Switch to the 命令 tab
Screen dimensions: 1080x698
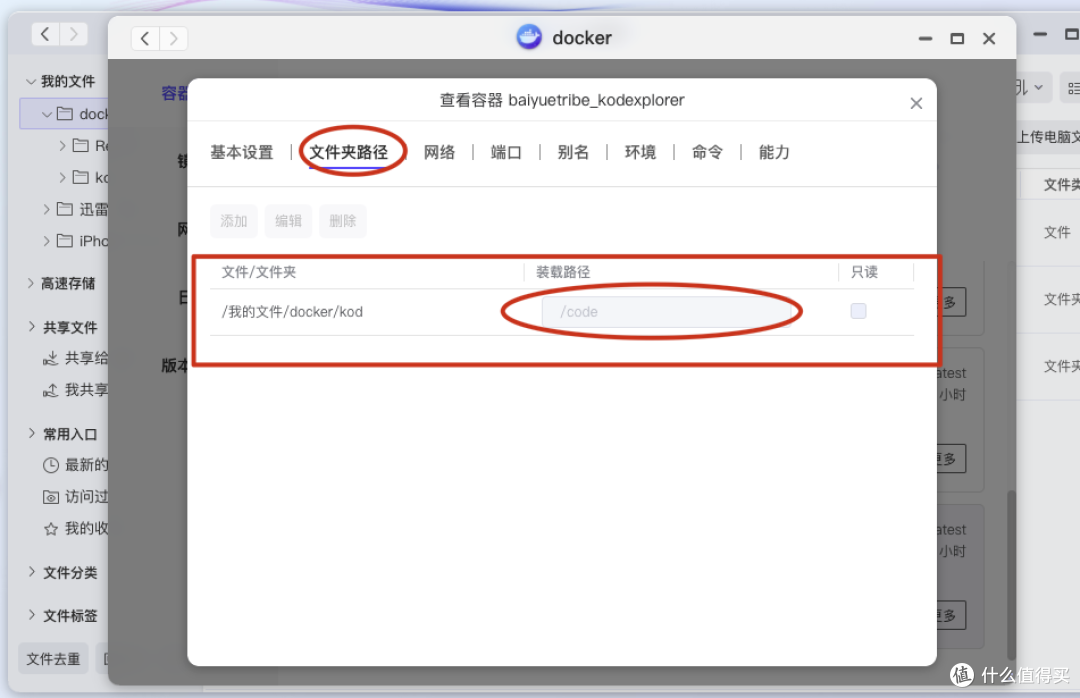pos(707,152)
